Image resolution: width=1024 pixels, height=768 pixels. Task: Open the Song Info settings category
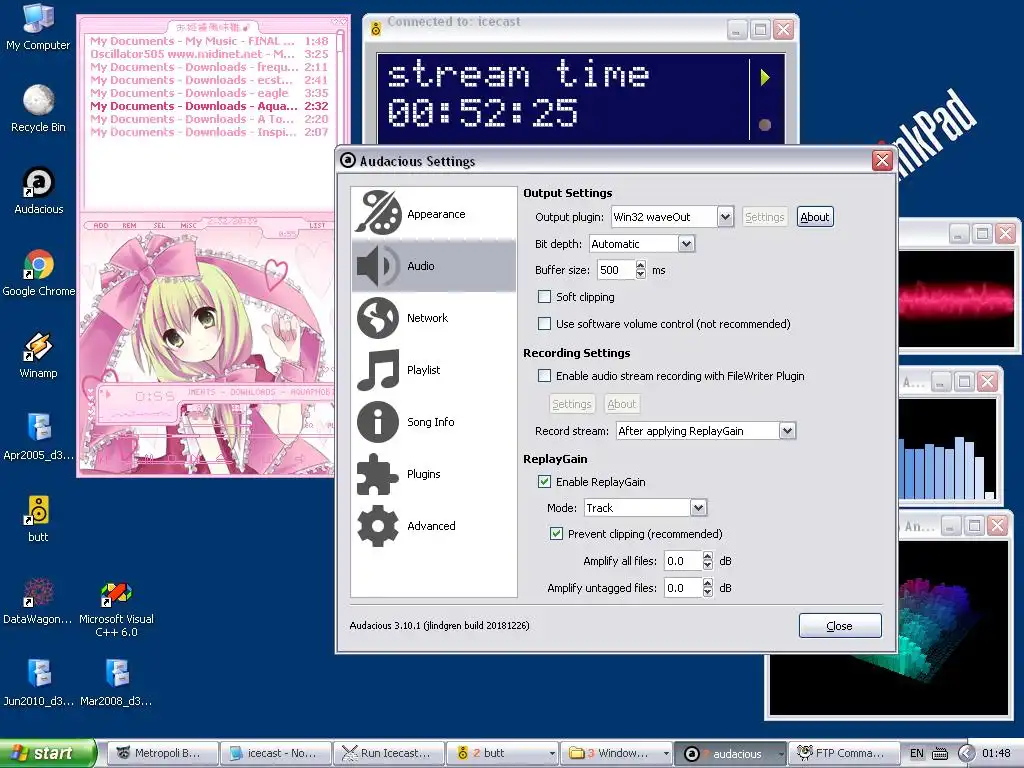point(434,422)
